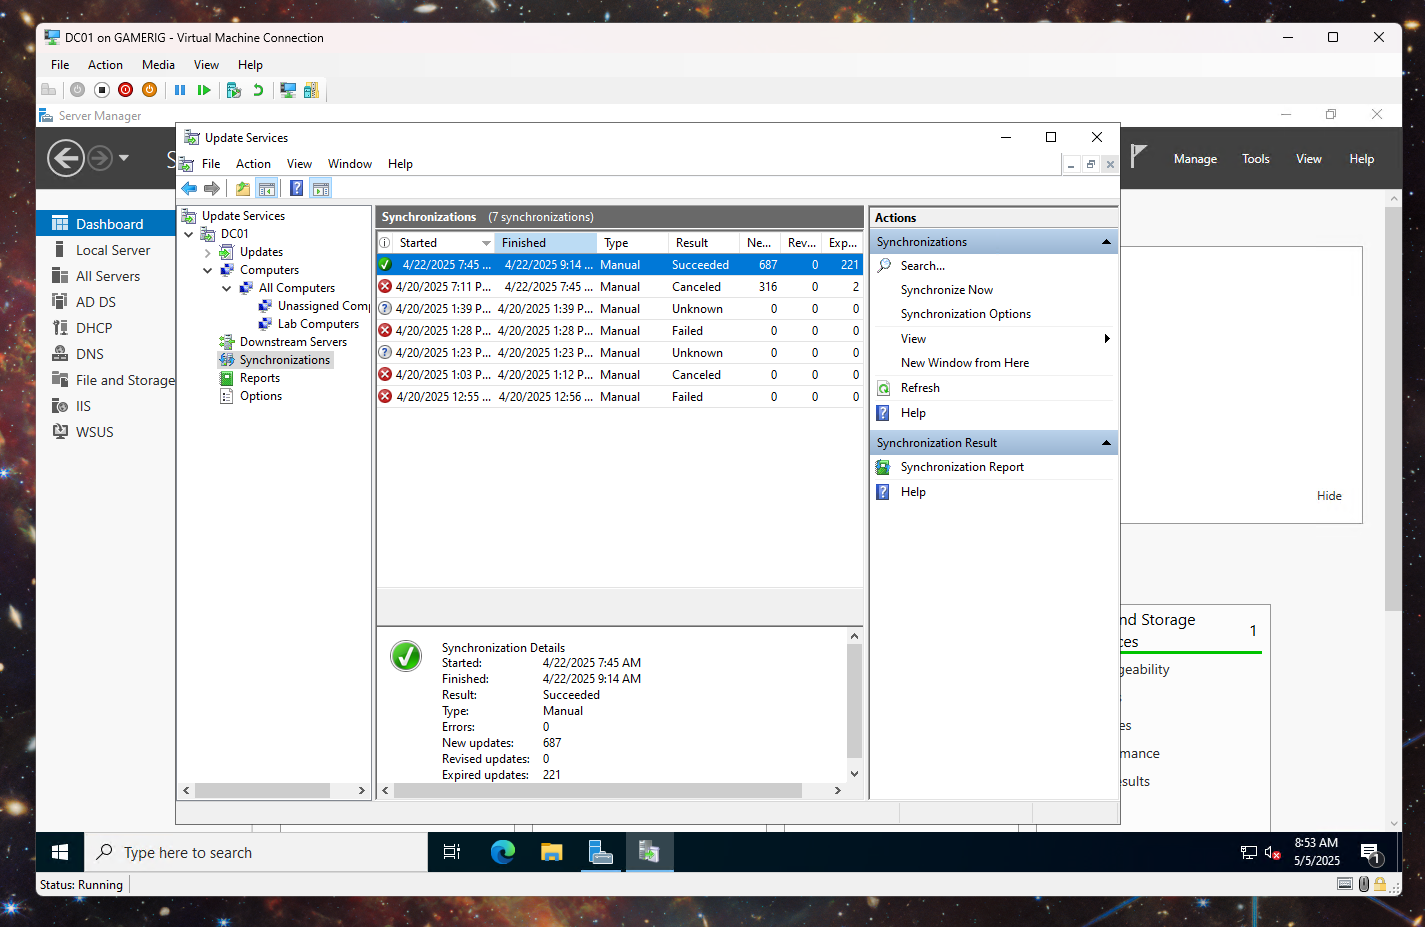Viewport: 1425px width, 927px height.
Task: Open Synchronization Options action
Action: [x=965, y=314]
